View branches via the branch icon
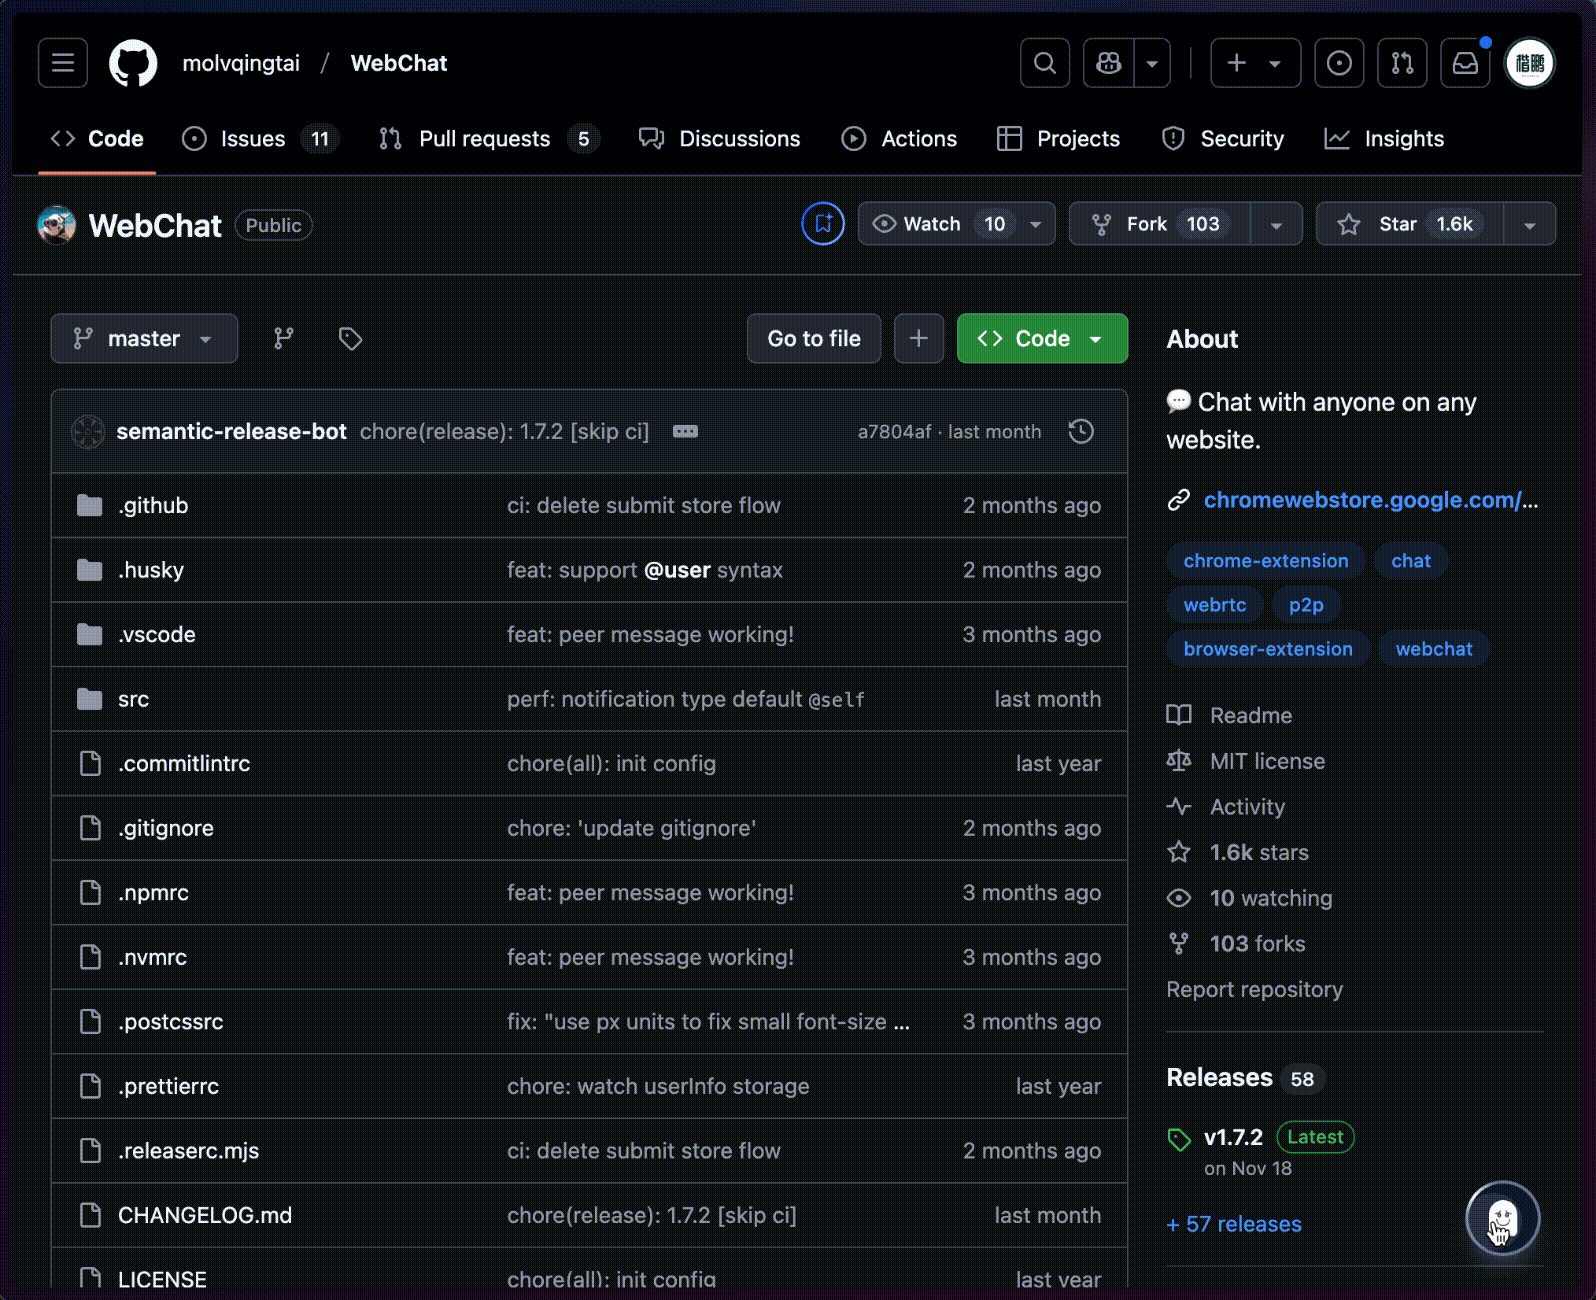This screenshot has height=1300, width=1596. 284,339
